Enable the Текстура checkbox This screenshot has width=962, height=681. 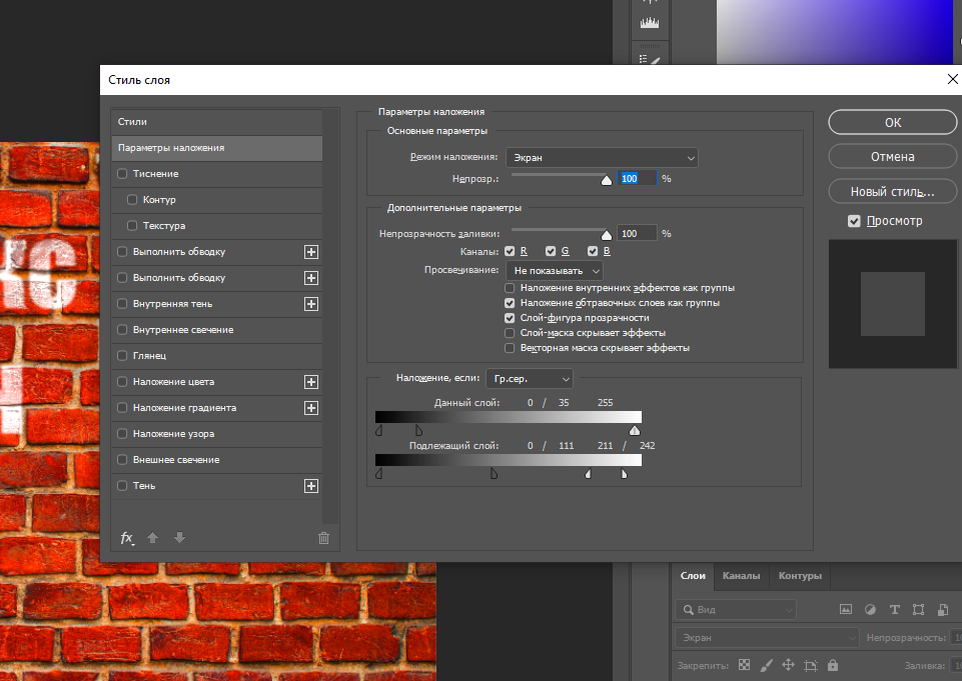[132, 226]
